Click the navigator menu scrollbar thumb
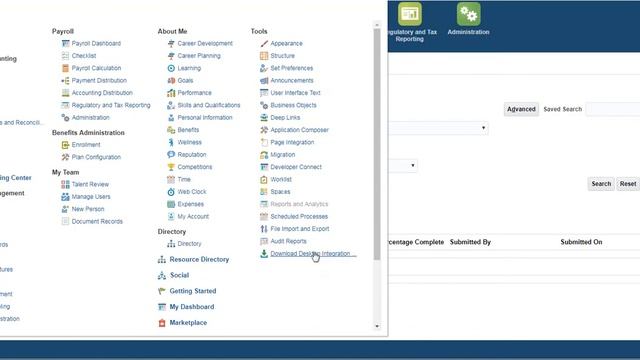The height and width of the screenshot is (360, 640). 377,144
